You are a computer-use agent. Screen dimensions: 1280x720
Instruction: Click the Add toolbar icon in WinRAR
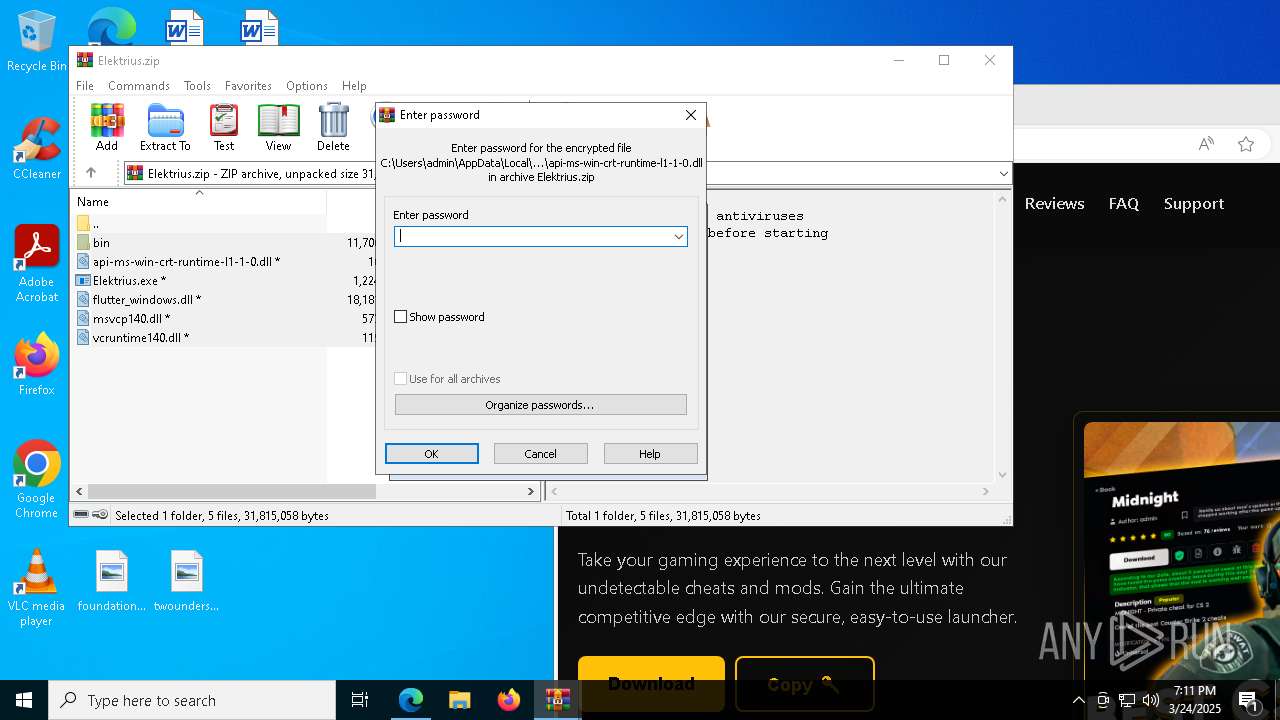pos(107,127)
